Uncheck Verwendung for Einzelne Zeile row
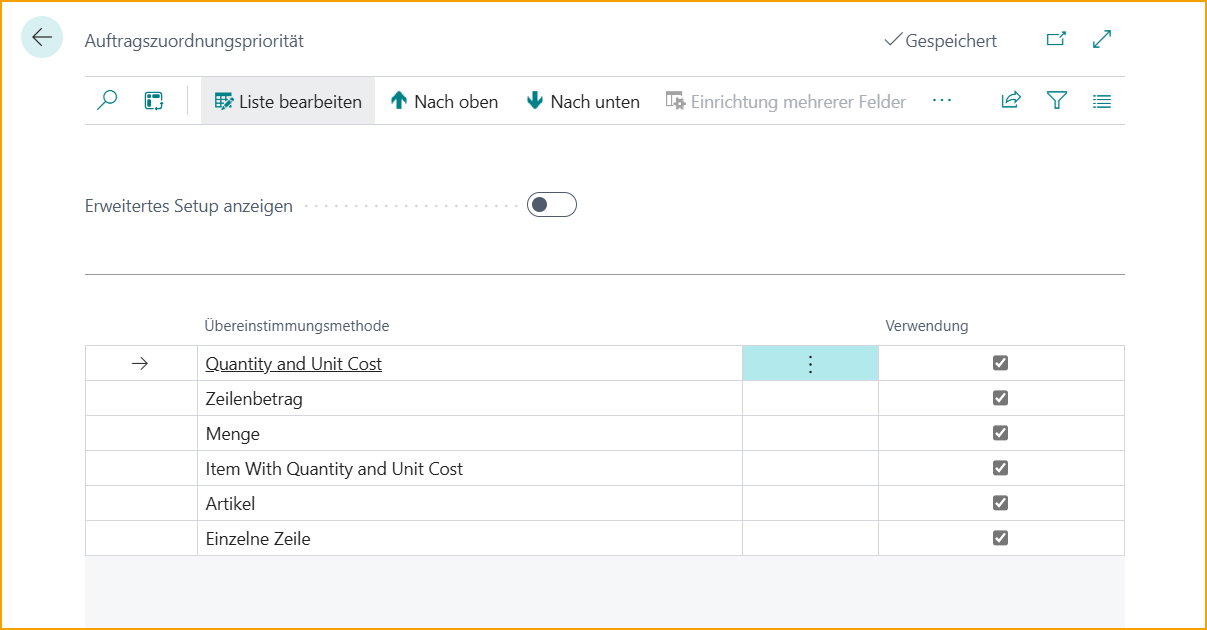1207x630 pixels. click(x=1000, y=538)
